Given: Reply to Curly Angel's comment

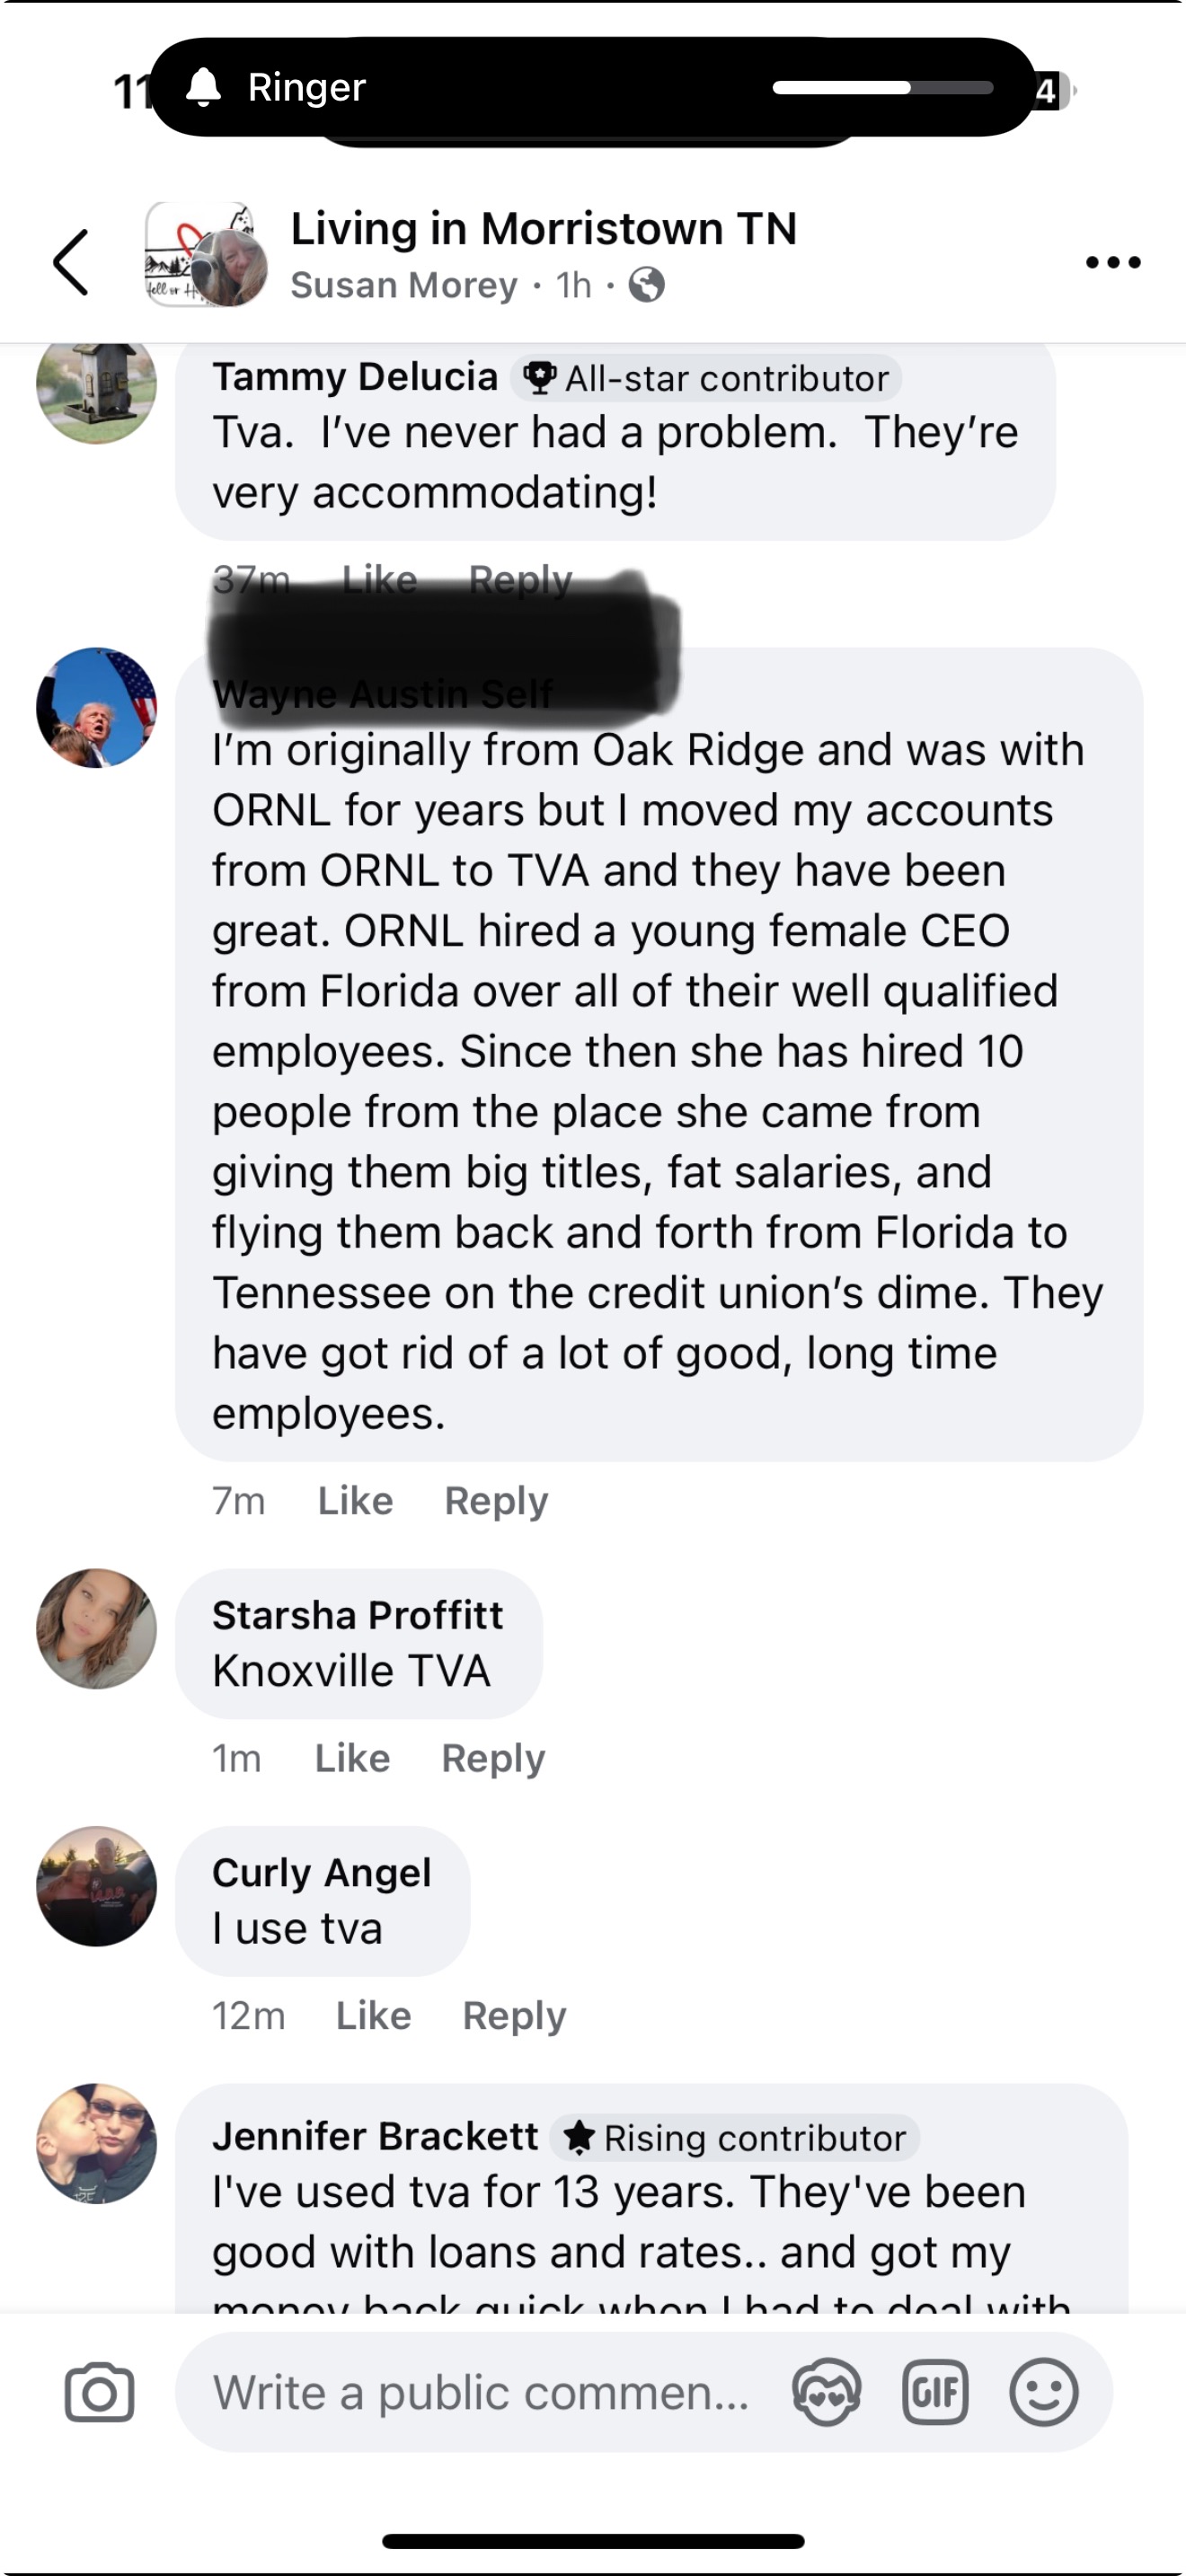Looking at the screenshot, I should [x=514, y=2016].
